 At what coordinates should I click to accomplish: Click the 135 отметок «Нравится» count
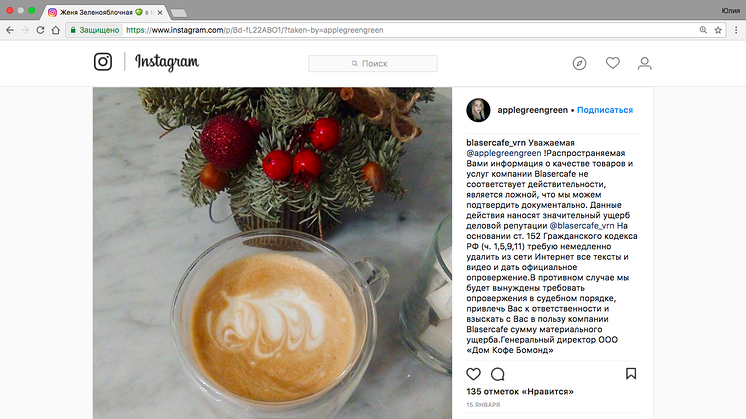[520, 391]
